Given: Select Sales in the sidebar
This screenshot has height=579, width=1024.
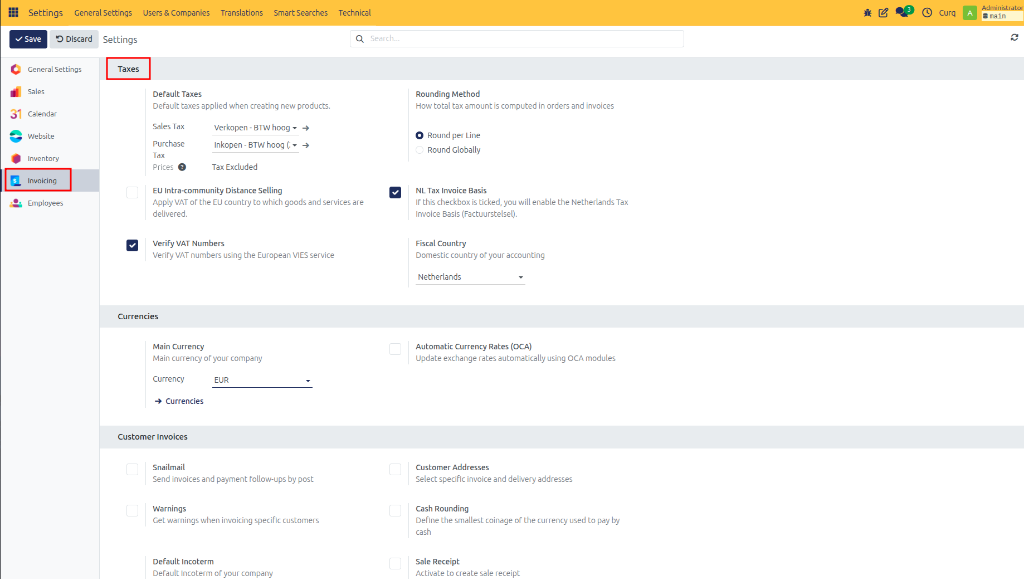Looking at the screenshot, I should tap(36, 91).
